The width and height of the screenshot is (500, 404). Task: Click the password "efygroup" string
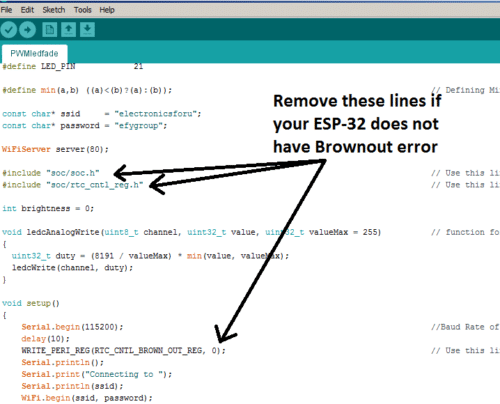point(141,126)
